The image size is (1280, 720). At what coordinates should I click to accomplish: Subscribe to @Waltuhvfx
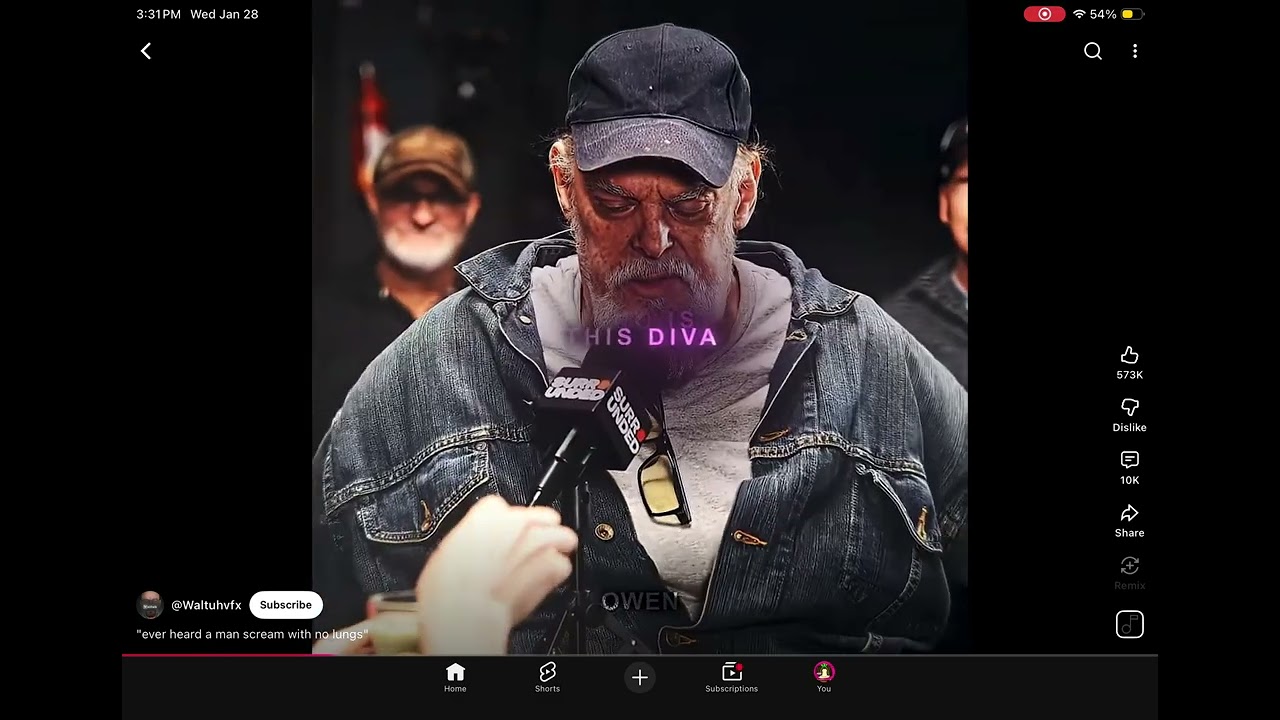(286, 605)
